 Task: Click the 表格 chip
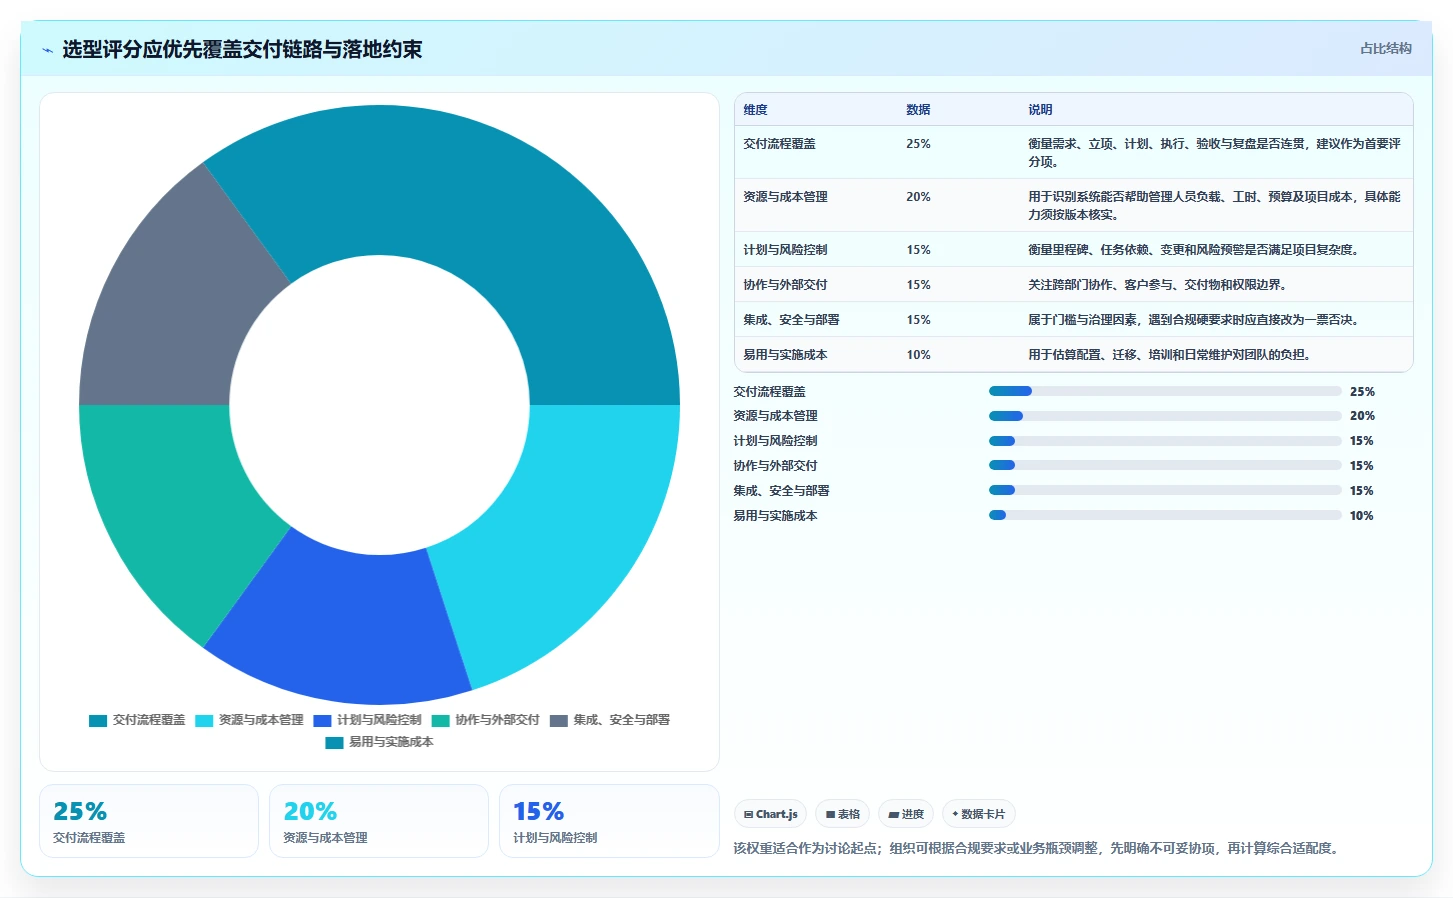pos(843,814)
